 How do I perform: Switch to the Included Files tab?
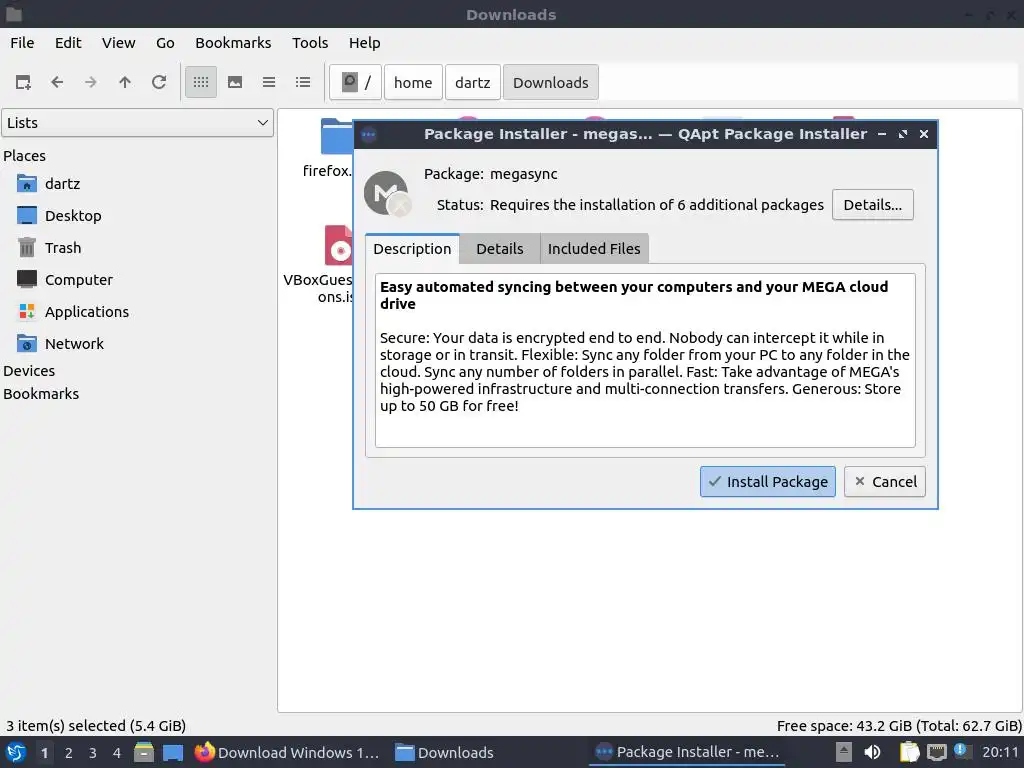click(x=594, y=249)
